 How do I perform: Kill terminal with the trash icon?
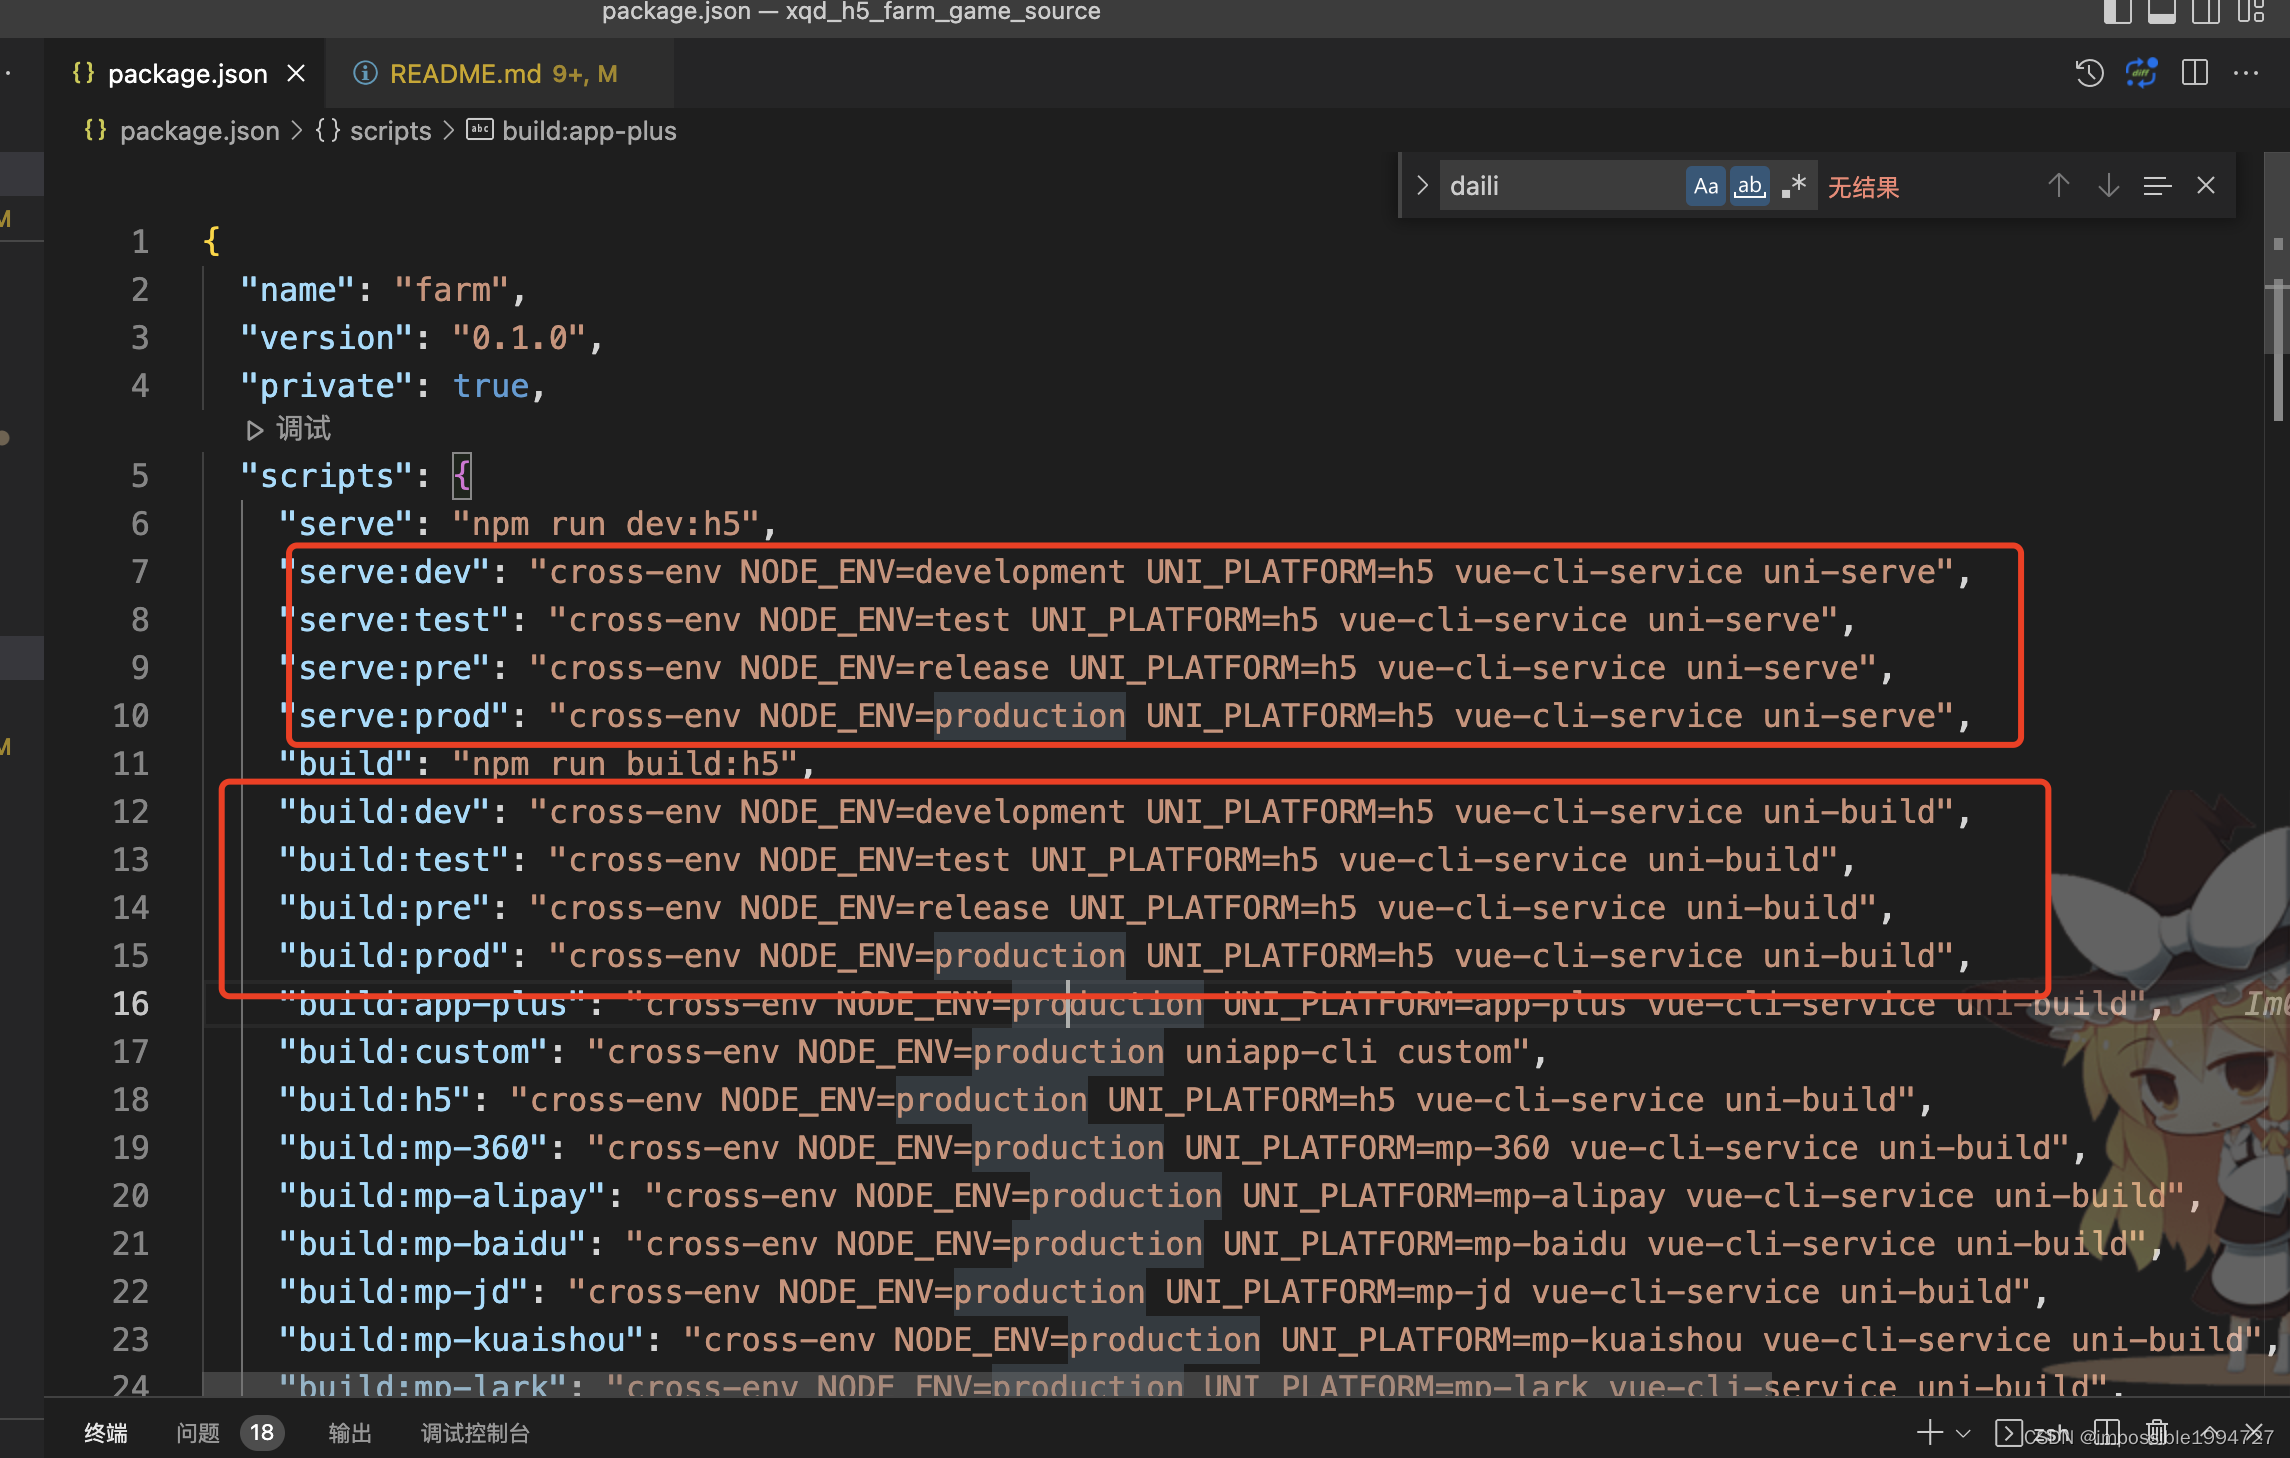(2157, 1432)
